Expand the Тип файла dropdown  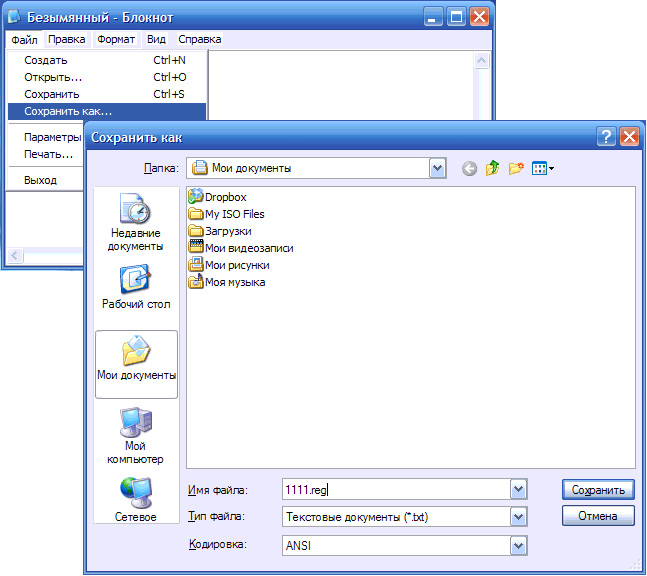(x=518, y=517)
